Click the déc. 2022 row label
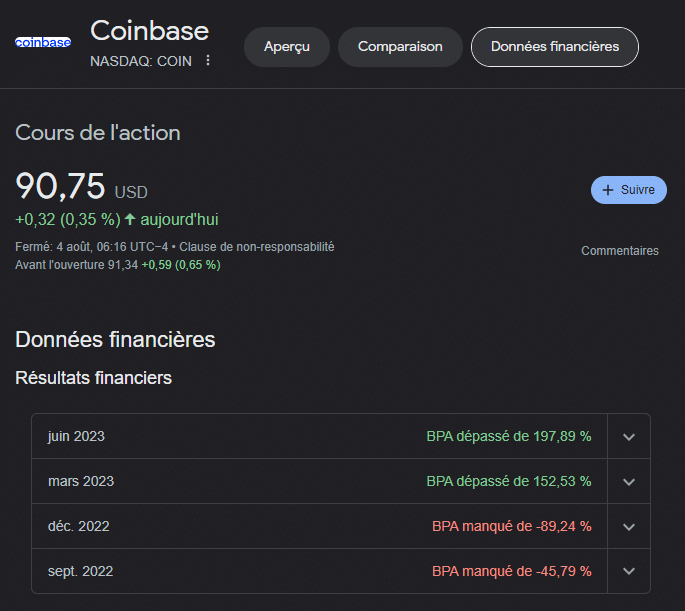The width and height of the screenshot is (685, 611). click(x=79, y=526)
